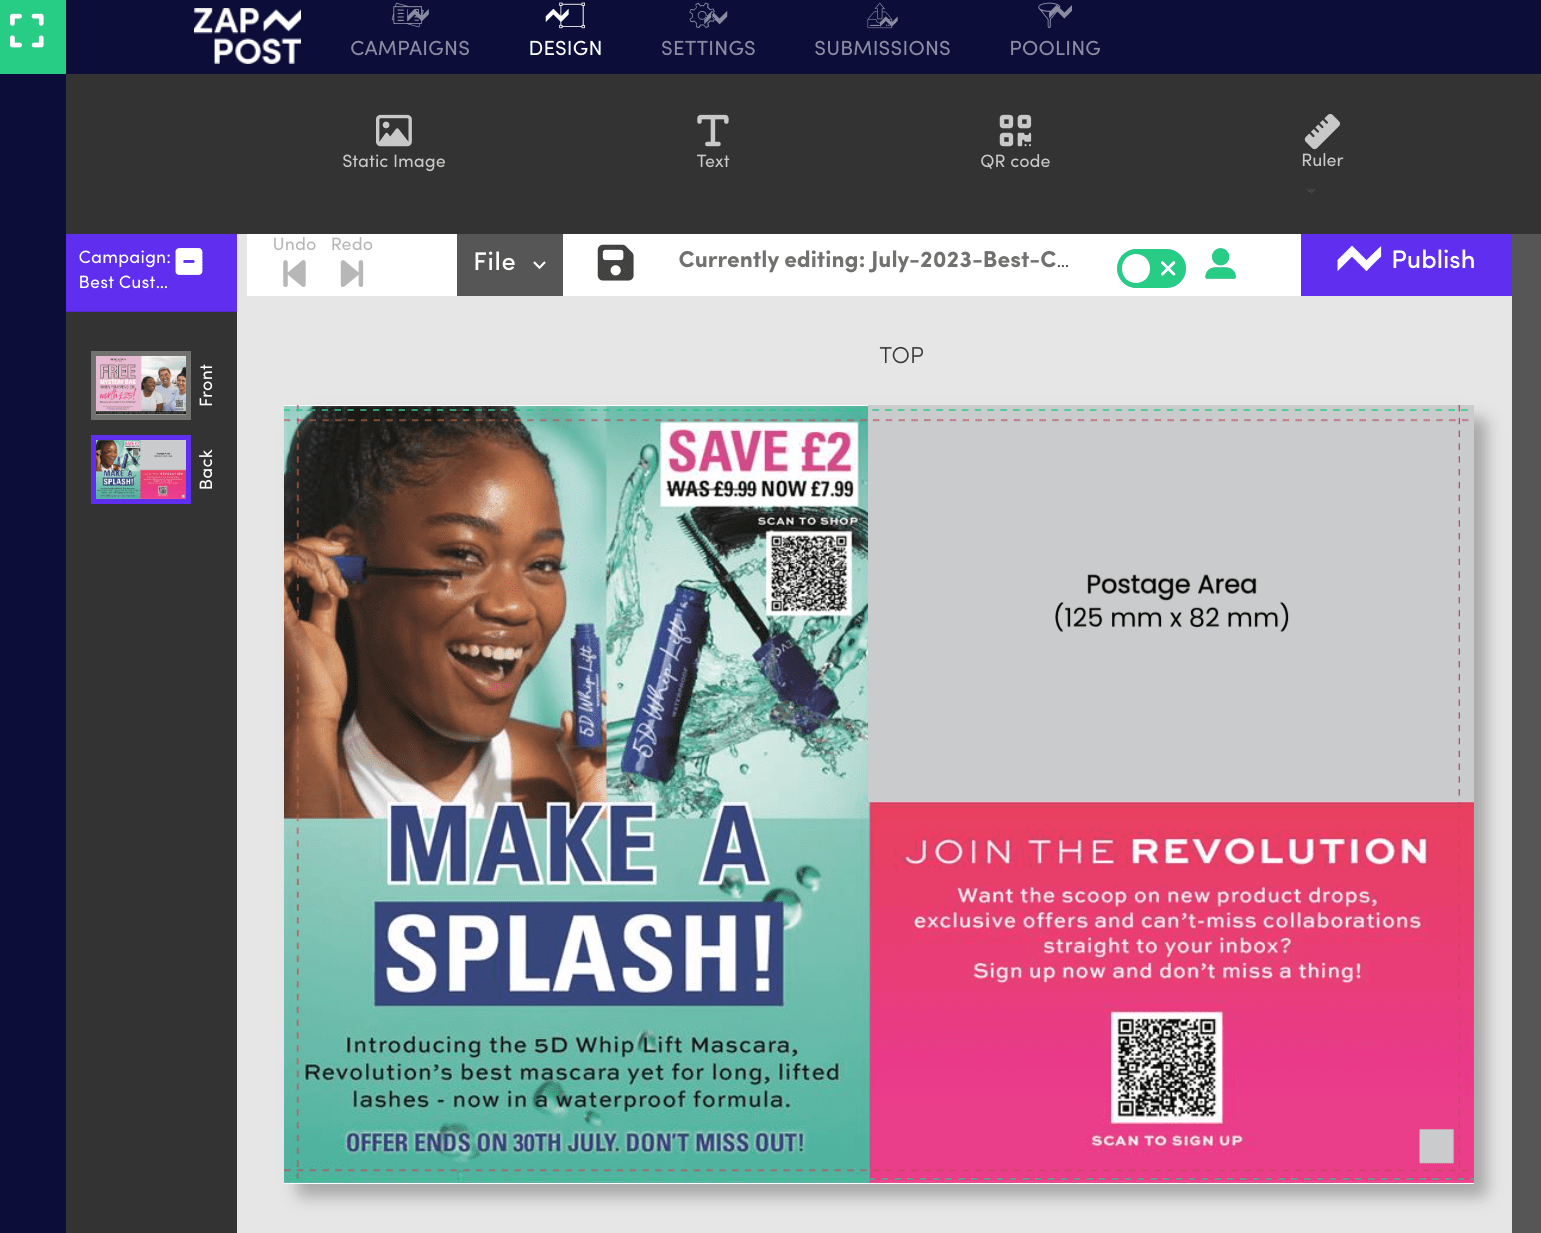Click the Make A Splash QR code area

[810, 572]
